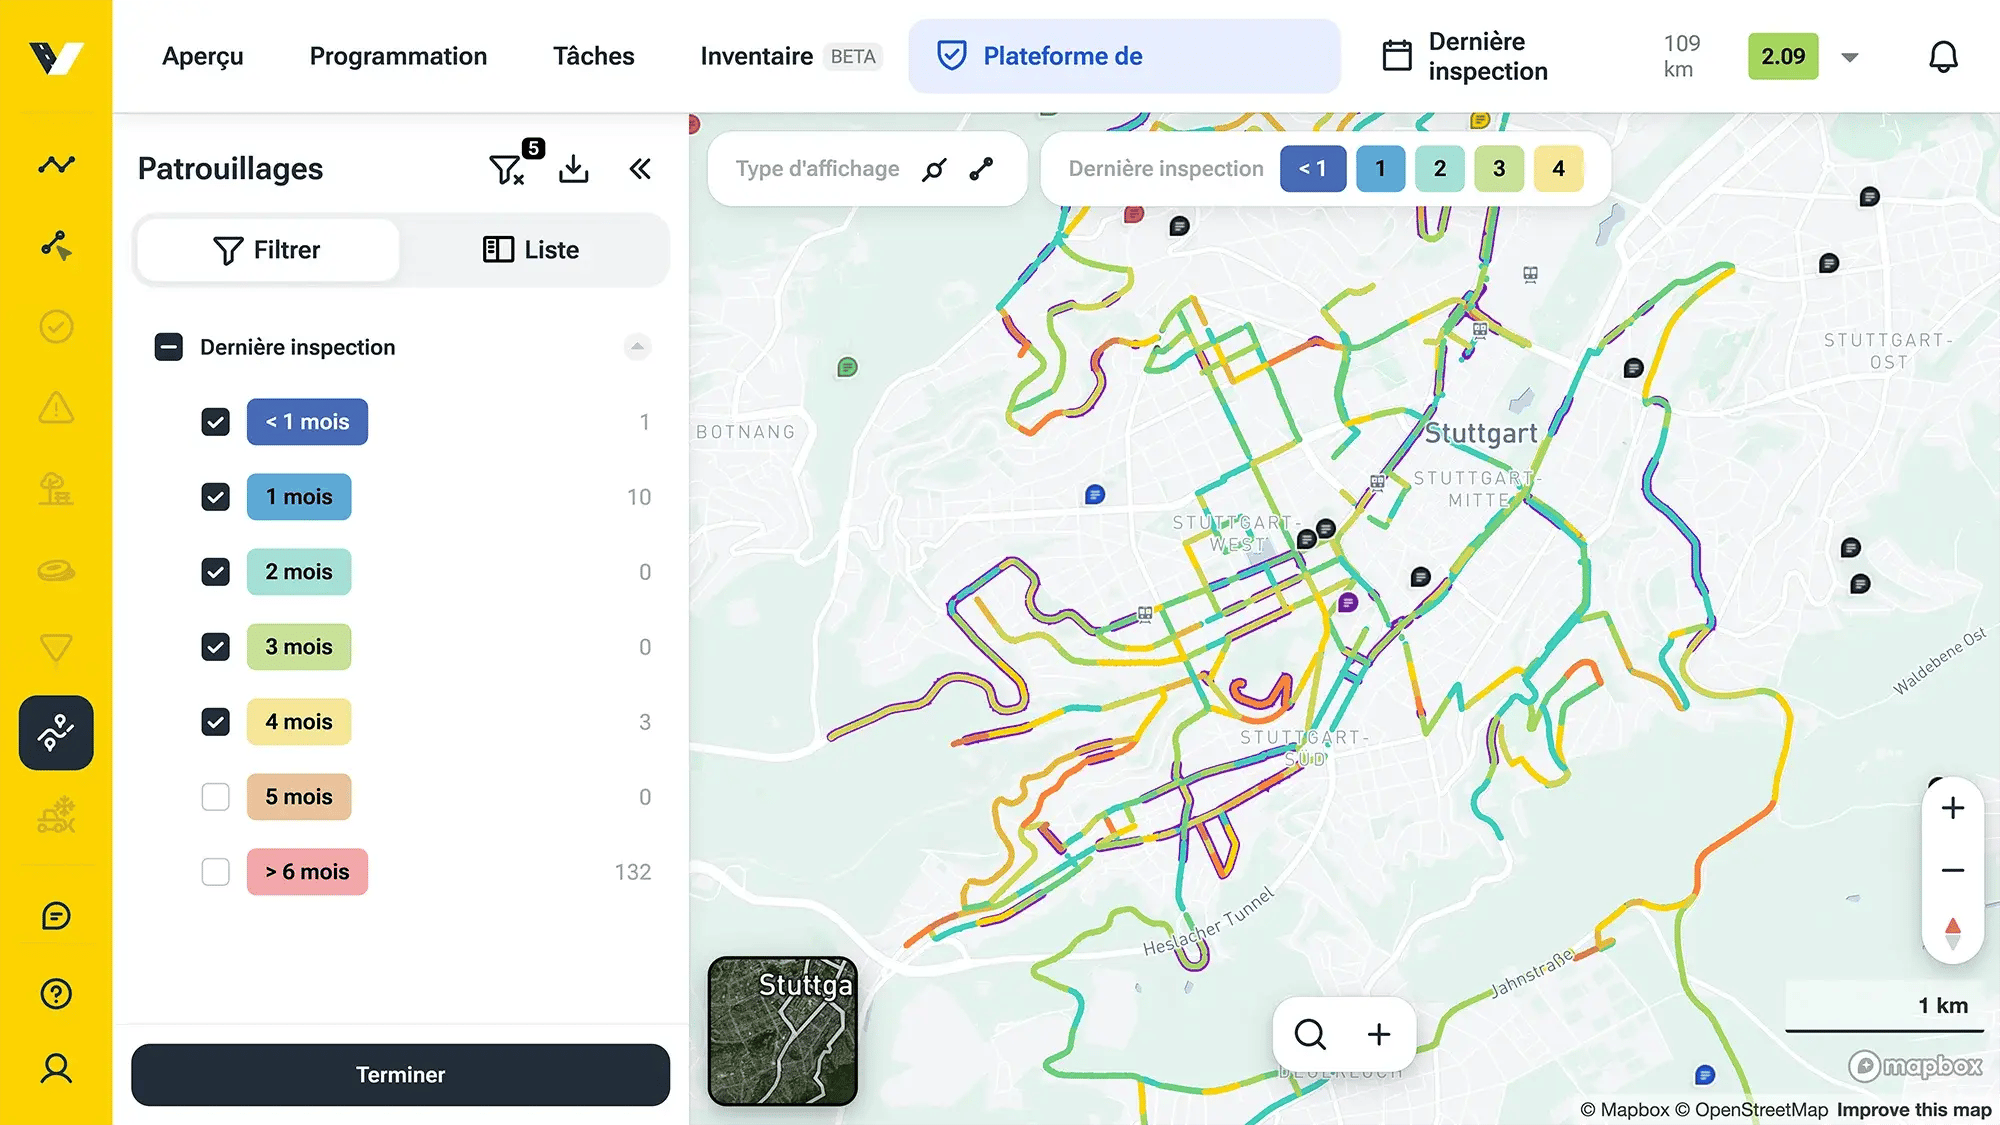Viewport: 2000px width, 1125px height.
Task: Click the warning triangle icon in sidebar
Action: pyautogui.click(x=56, y=408)
